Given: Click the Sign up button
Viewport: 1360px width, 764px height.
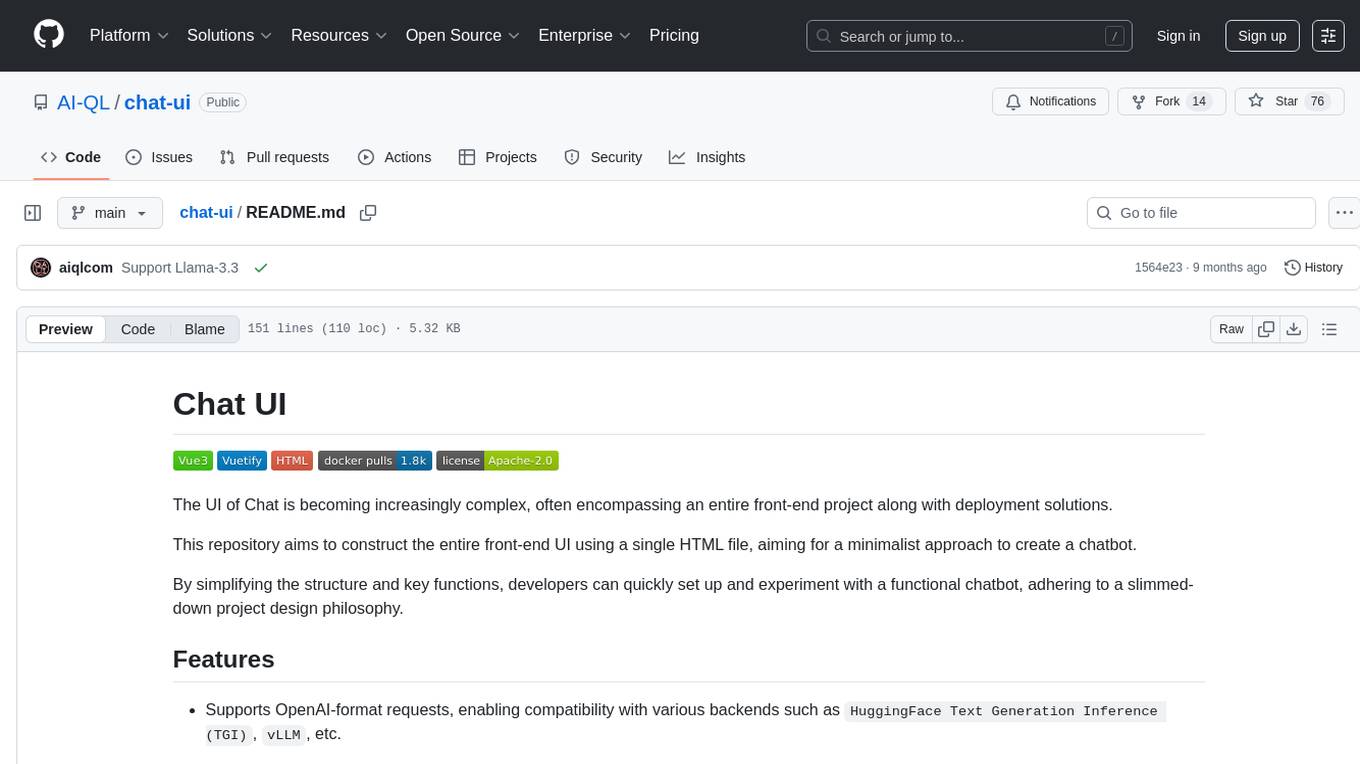Looking at the screenshot, I should 1262,36.
